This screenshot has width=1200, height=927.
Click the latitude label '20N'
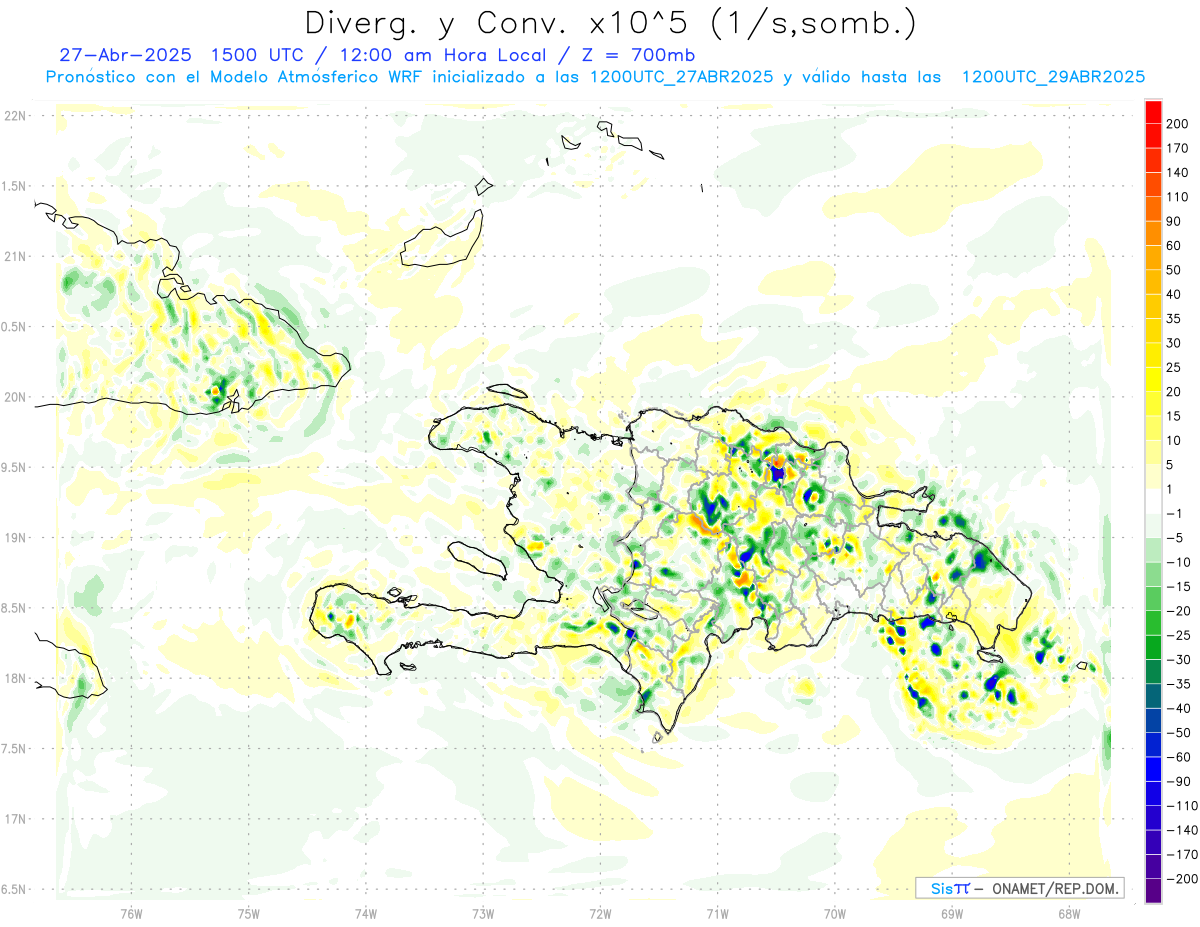coord(16,397)
